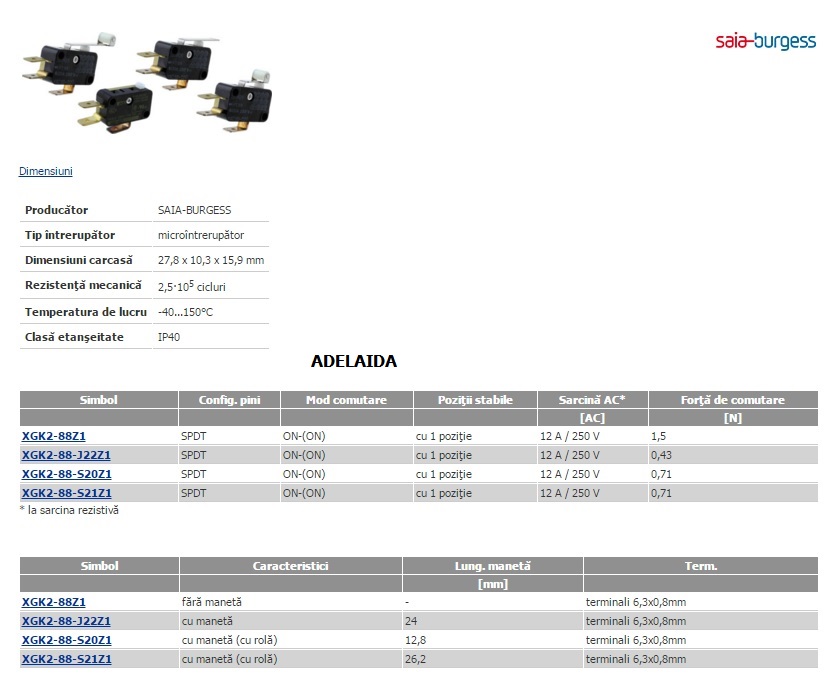Select the 27,8 x 10,3 x 15,9 mm value

(x=211, y=260)
